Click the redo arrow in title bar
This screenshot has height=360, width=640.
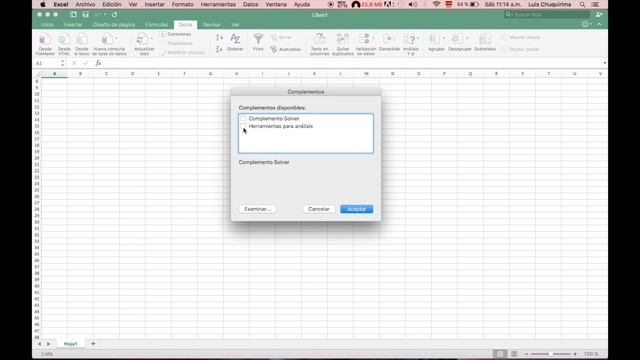click(115, 15)
